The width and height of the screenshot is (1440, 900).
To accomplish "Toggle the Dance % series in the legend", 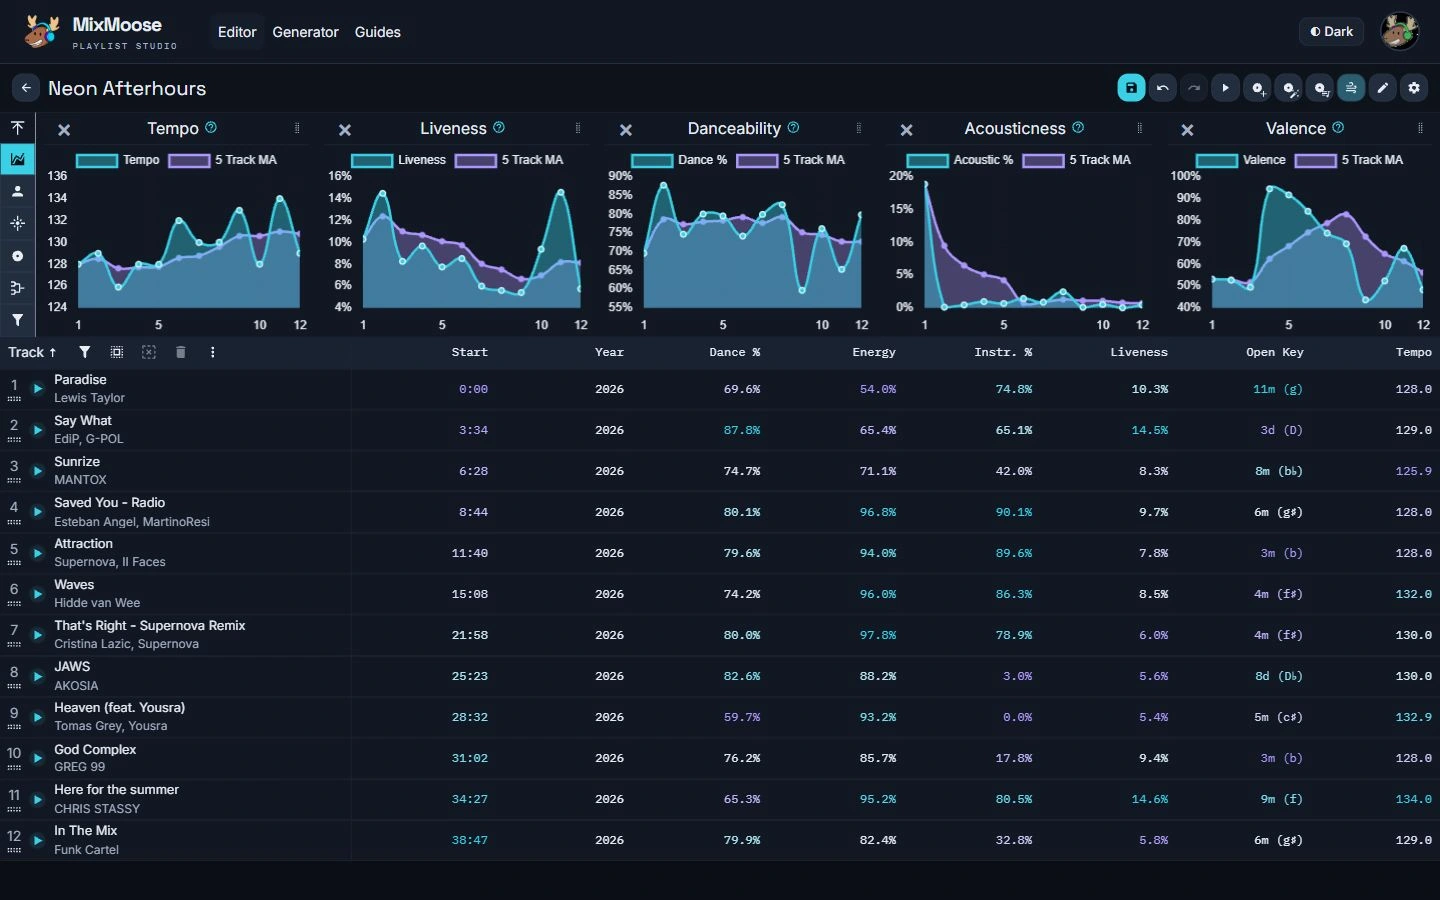I will [x=679, y=160].
